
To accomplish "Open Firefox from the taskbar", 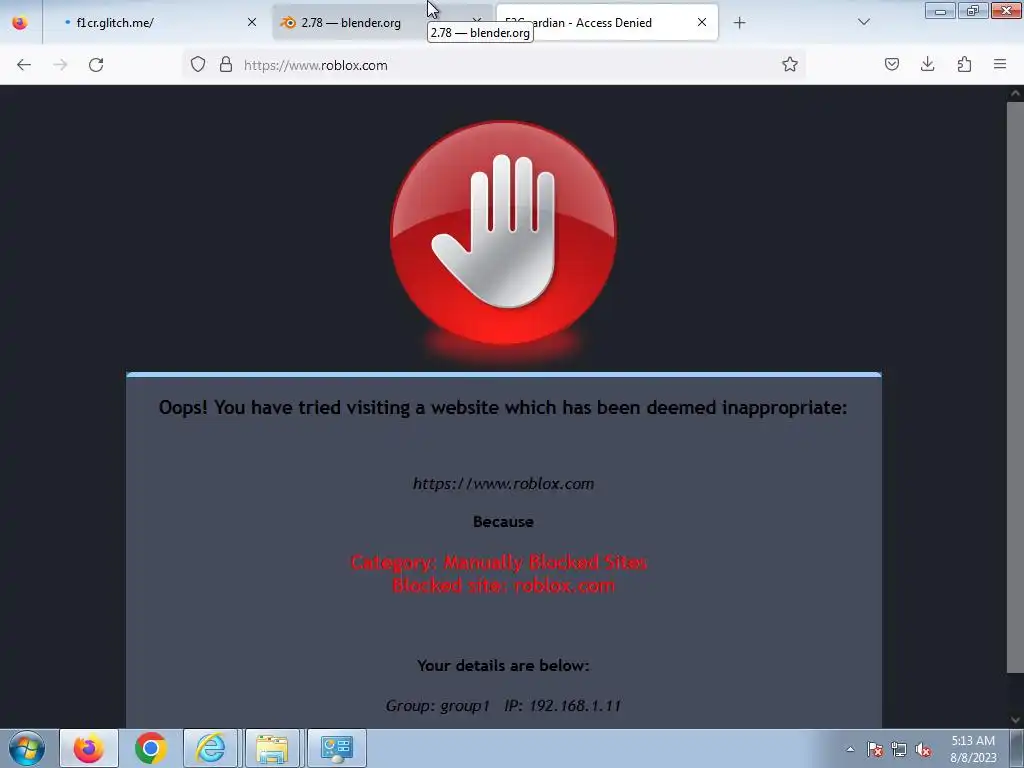I will (x=89, y=748).
